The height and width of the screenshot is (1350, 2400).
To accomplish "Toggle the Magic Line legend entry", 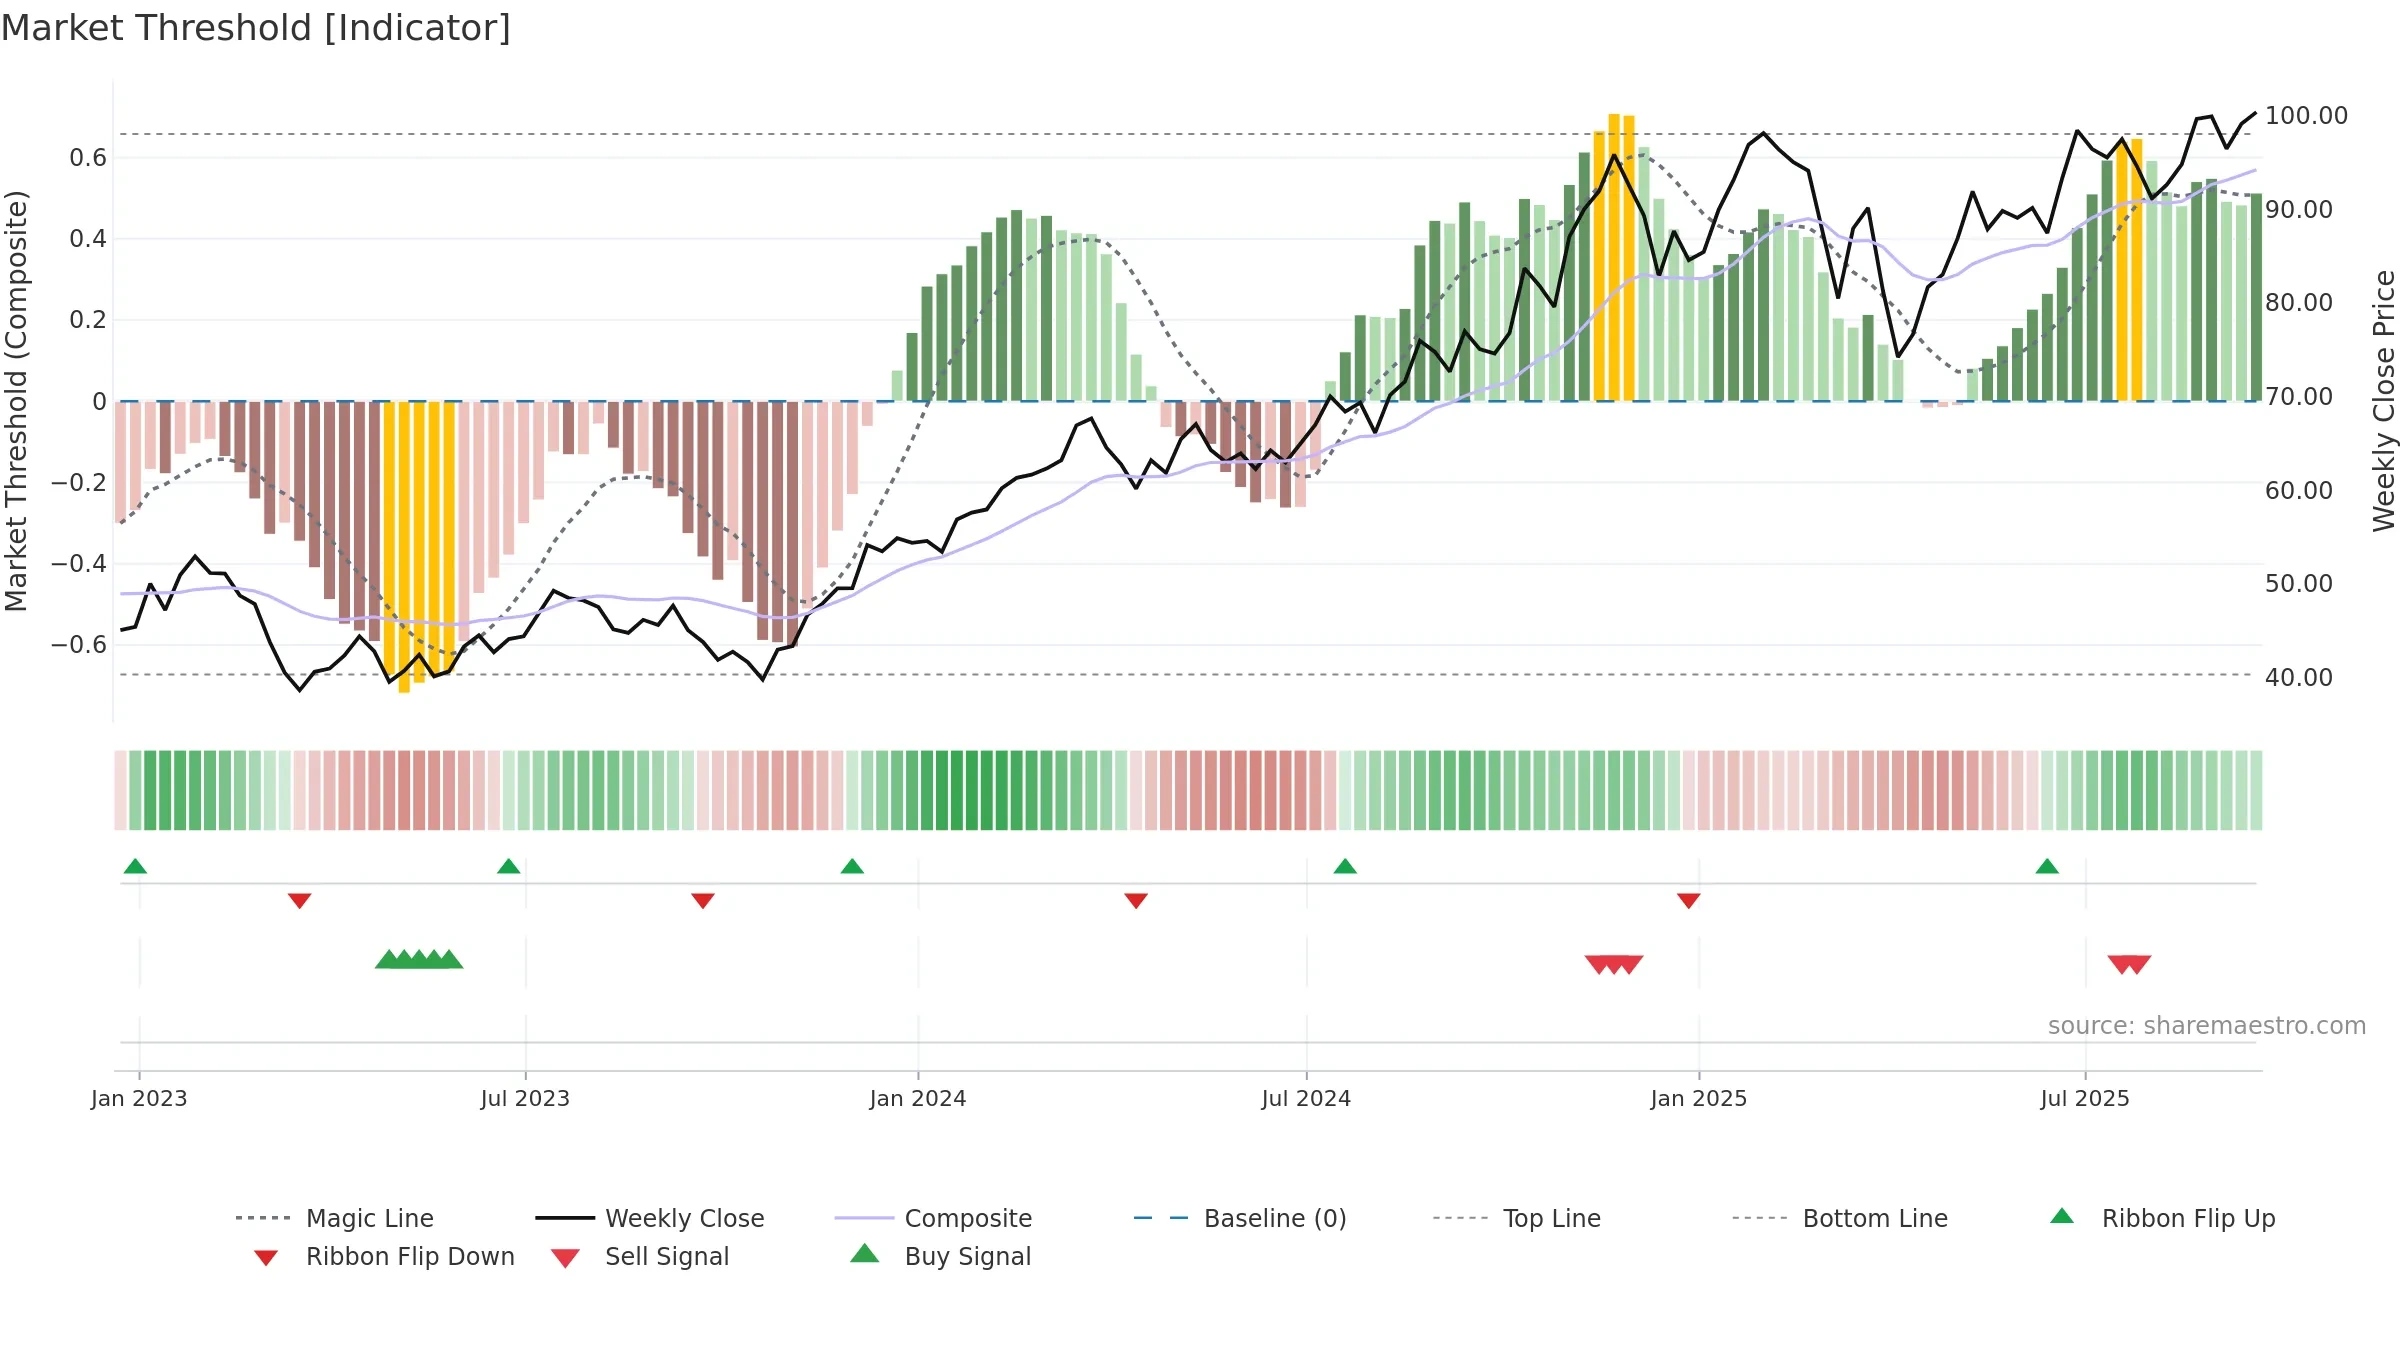I will pyautogui.click(x=334, y=1218).
